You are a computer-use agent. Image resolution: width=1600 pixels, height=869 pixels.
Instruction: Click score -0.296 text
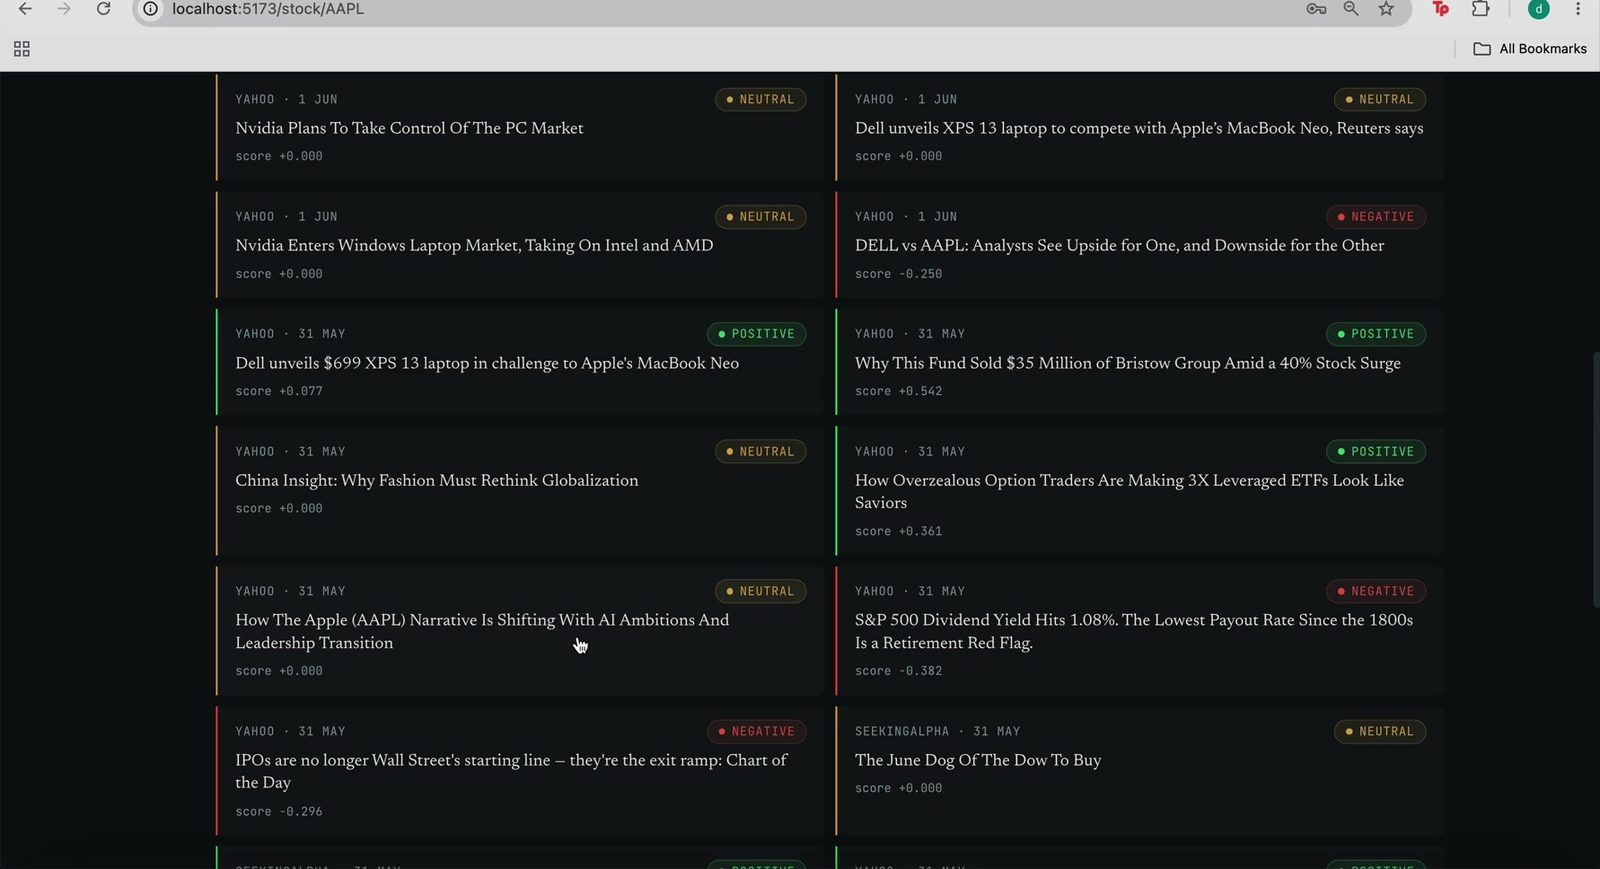[279, 812]
